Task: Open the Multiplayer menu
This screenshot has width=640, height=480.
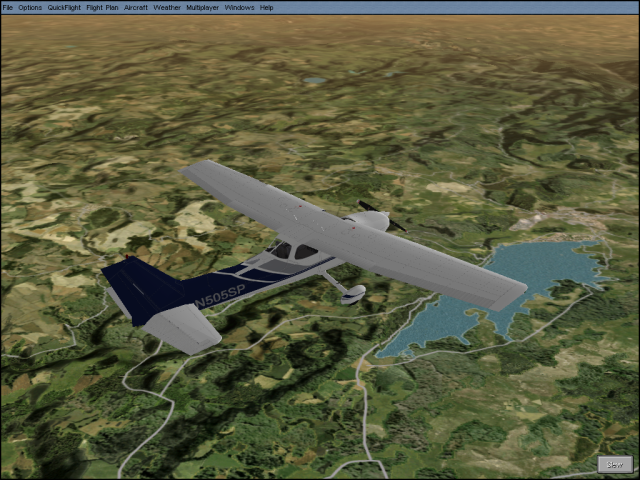Action: point(203,7)
